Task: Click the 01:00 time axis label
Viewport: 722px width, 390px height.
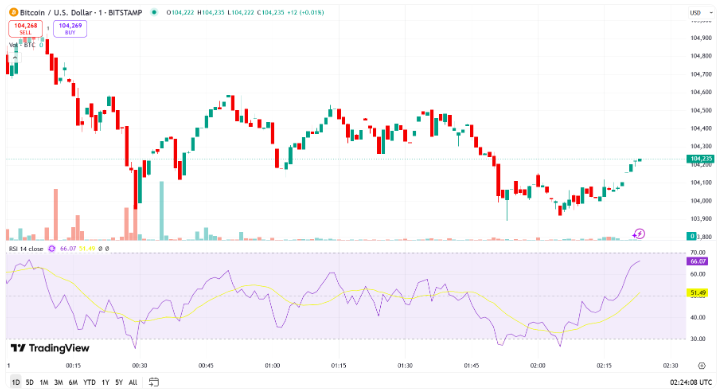Action: (272, 366)
